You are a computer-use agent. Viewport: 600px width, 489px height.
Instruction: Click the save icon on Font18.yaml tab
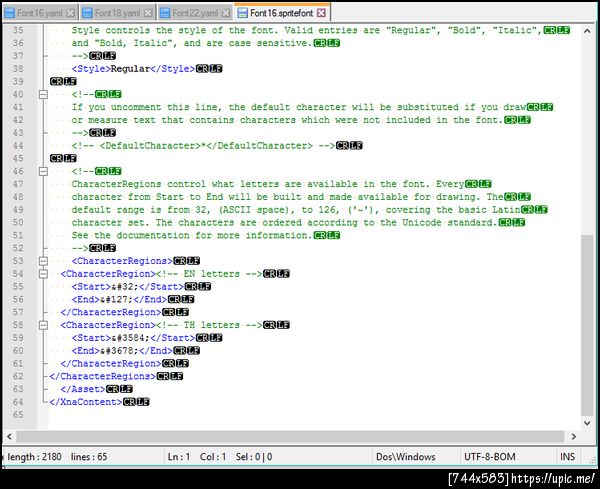click(x=87, y=13)
